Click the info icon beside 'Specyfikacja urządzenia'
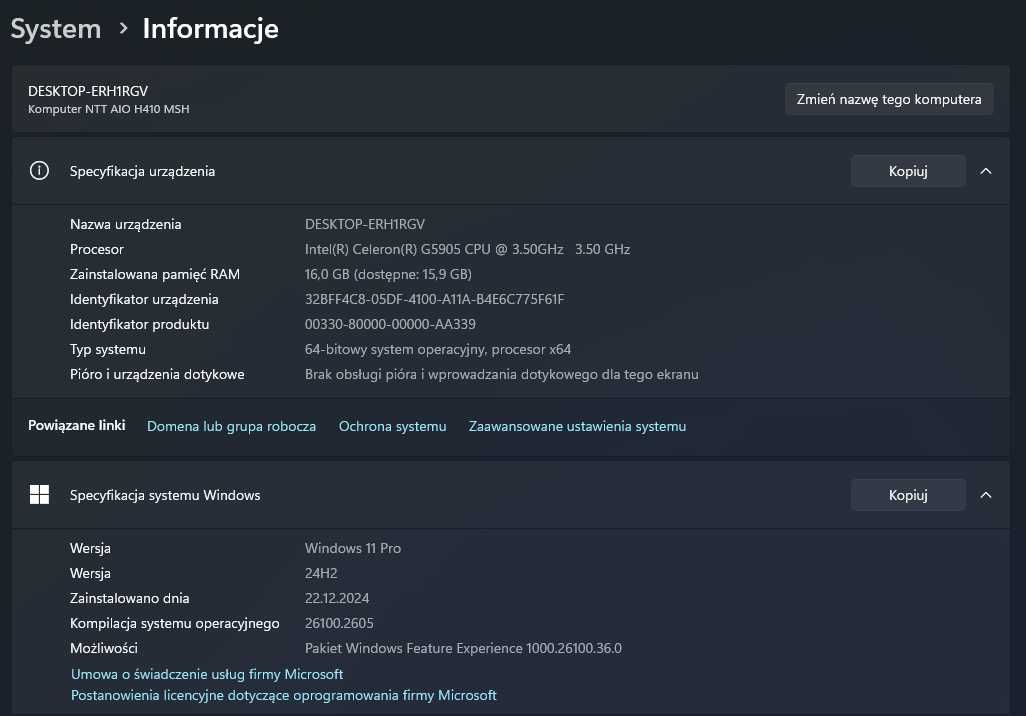Viewport: 1026px width, 716px height. pyautogui.click(x=39, y=171)
